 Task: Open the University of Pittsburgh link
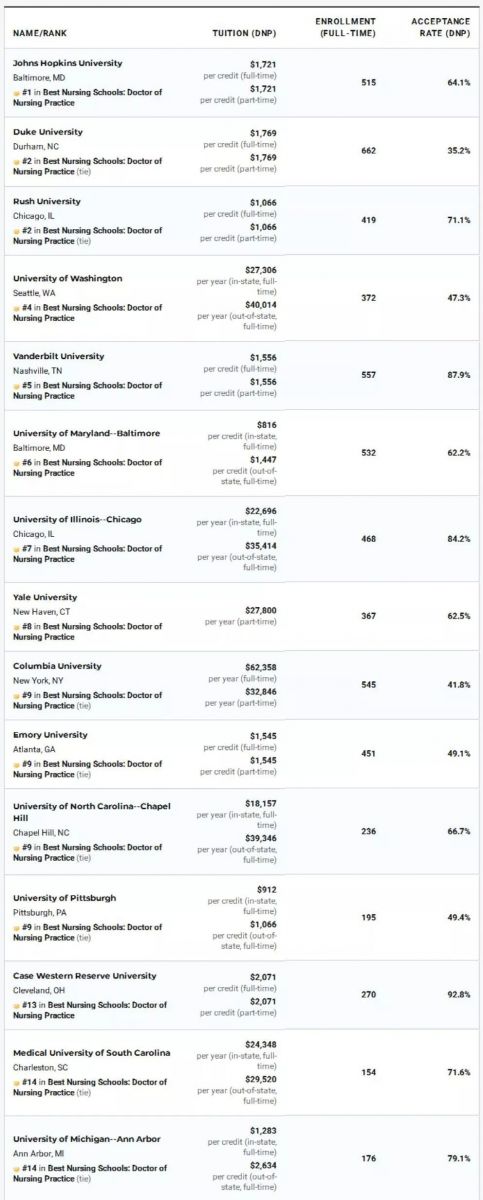tap(64, 898)
